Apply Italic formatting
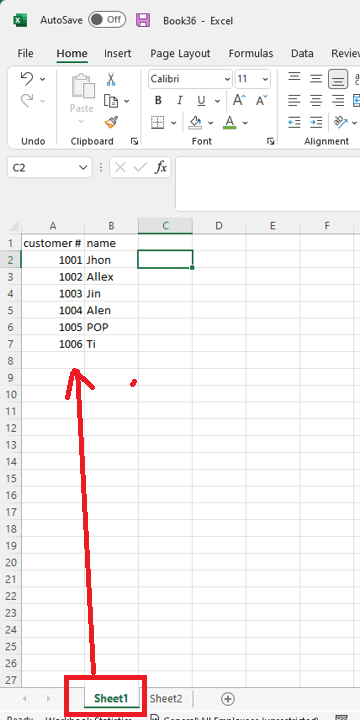Image resolution: width=360 pixels, height=720 pixels. coord(180,101)
